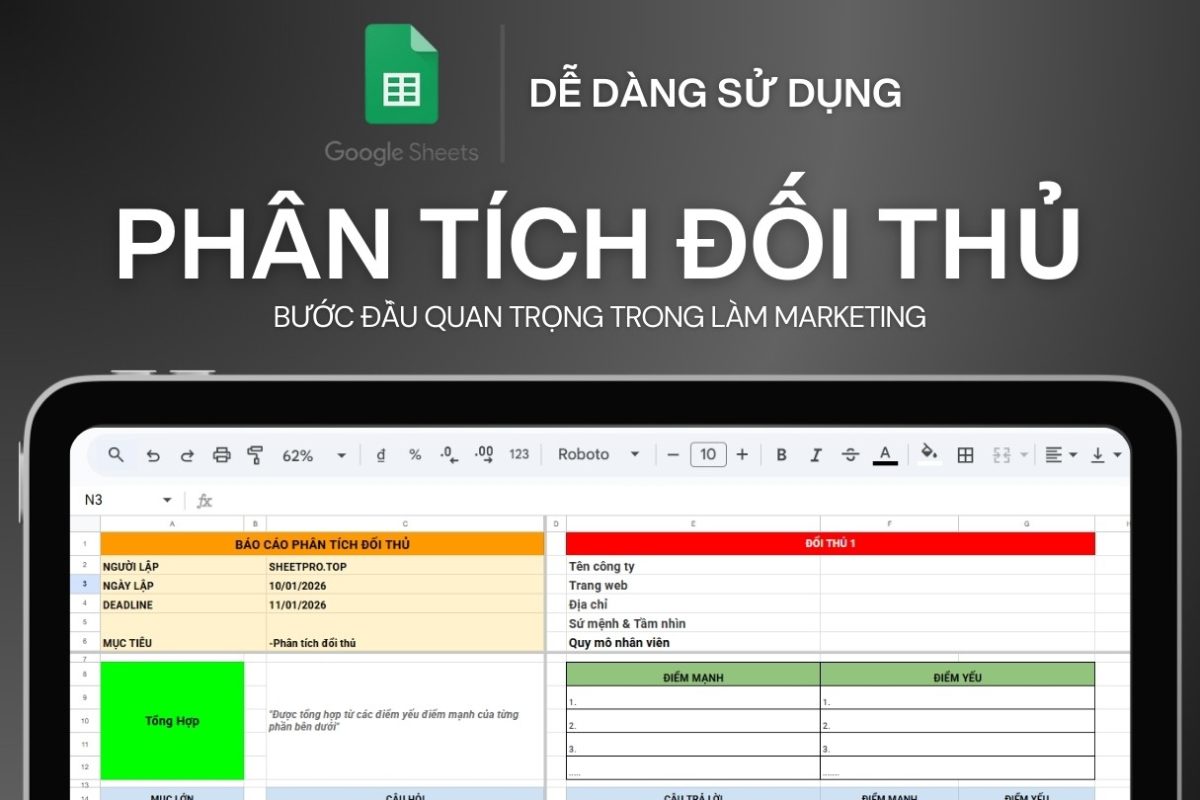
Task: Click the minus decrease font size button
Action: [x=673, y=455]
